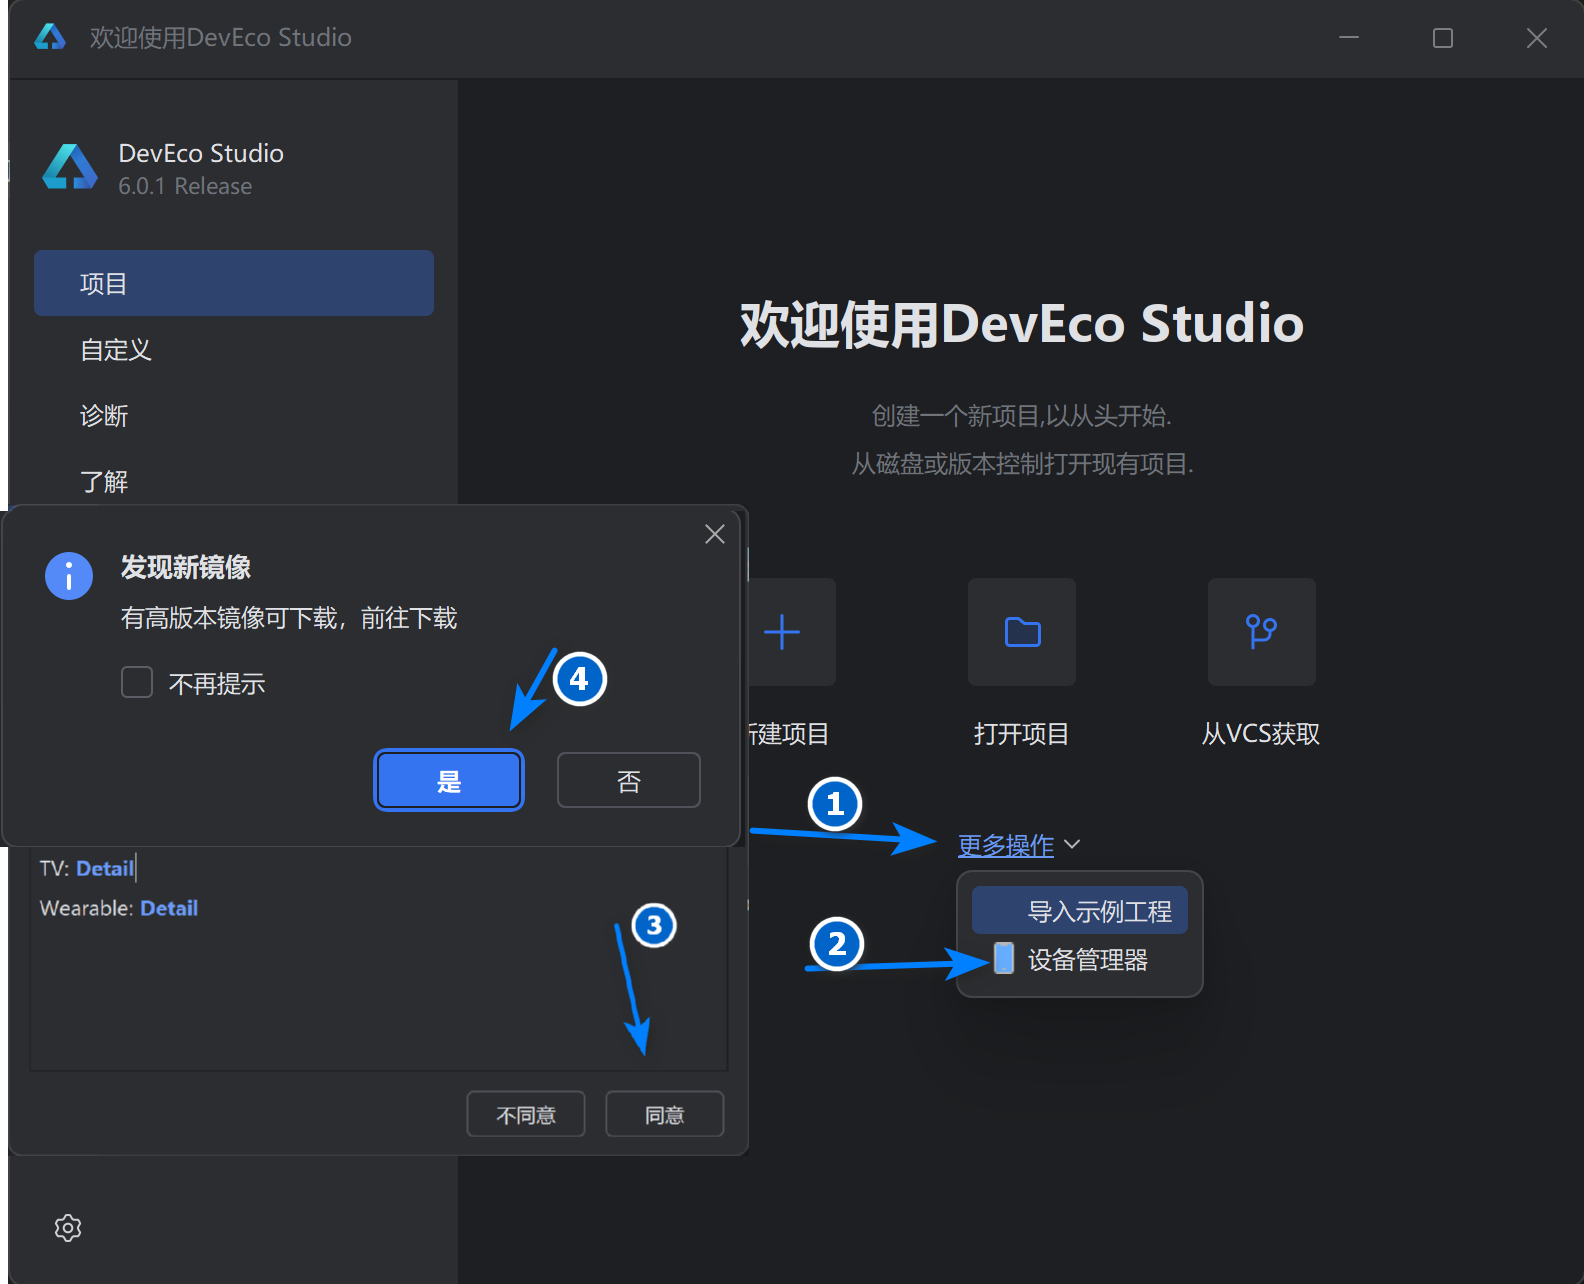The image size is (1584, 1284).
Task: Click the 不同意 button
Action: tap(526, 1114)
